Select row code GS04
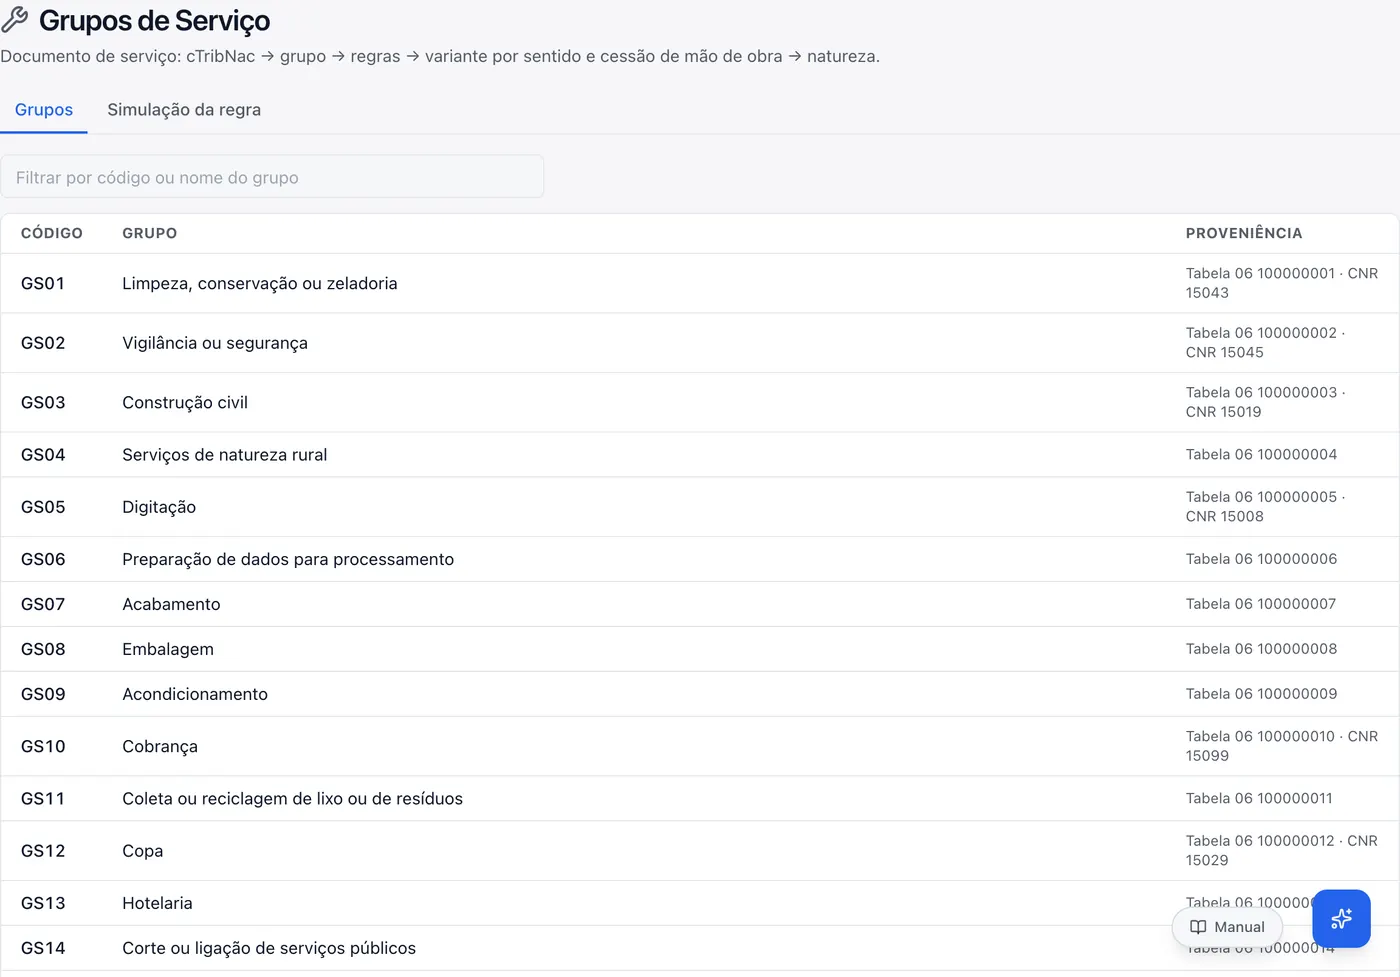The image size is (1400, 977). 43,455
